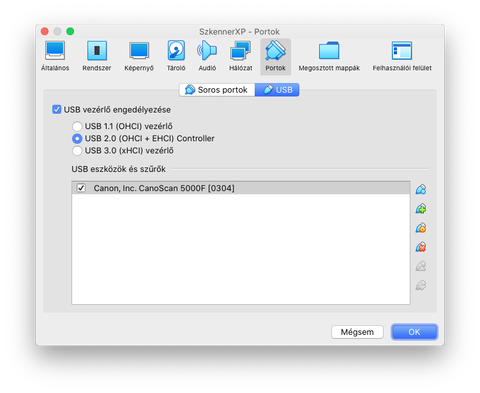Remove the selected USB filter

(421, 247)
